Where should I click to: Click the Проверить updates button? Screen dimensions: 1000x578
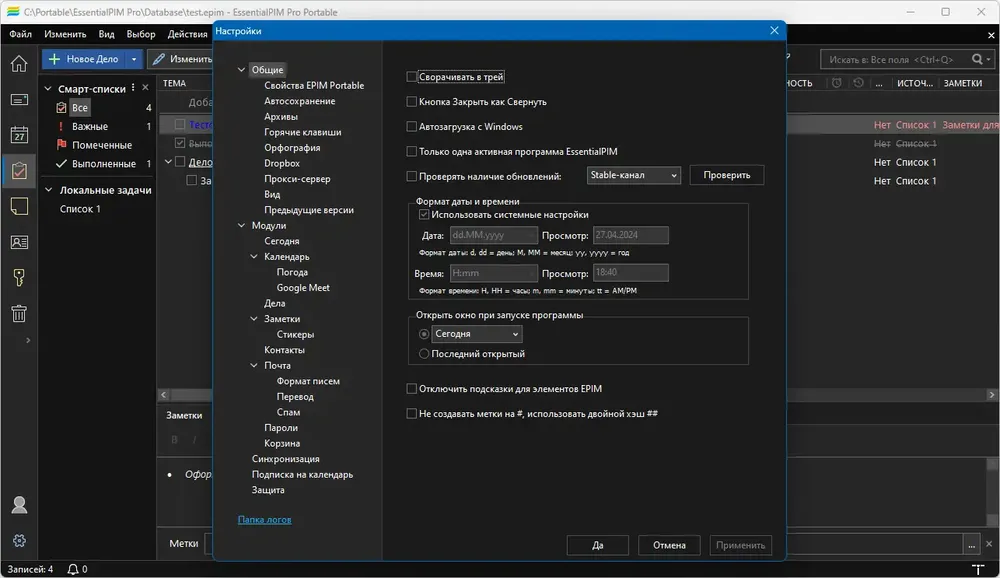726,175
